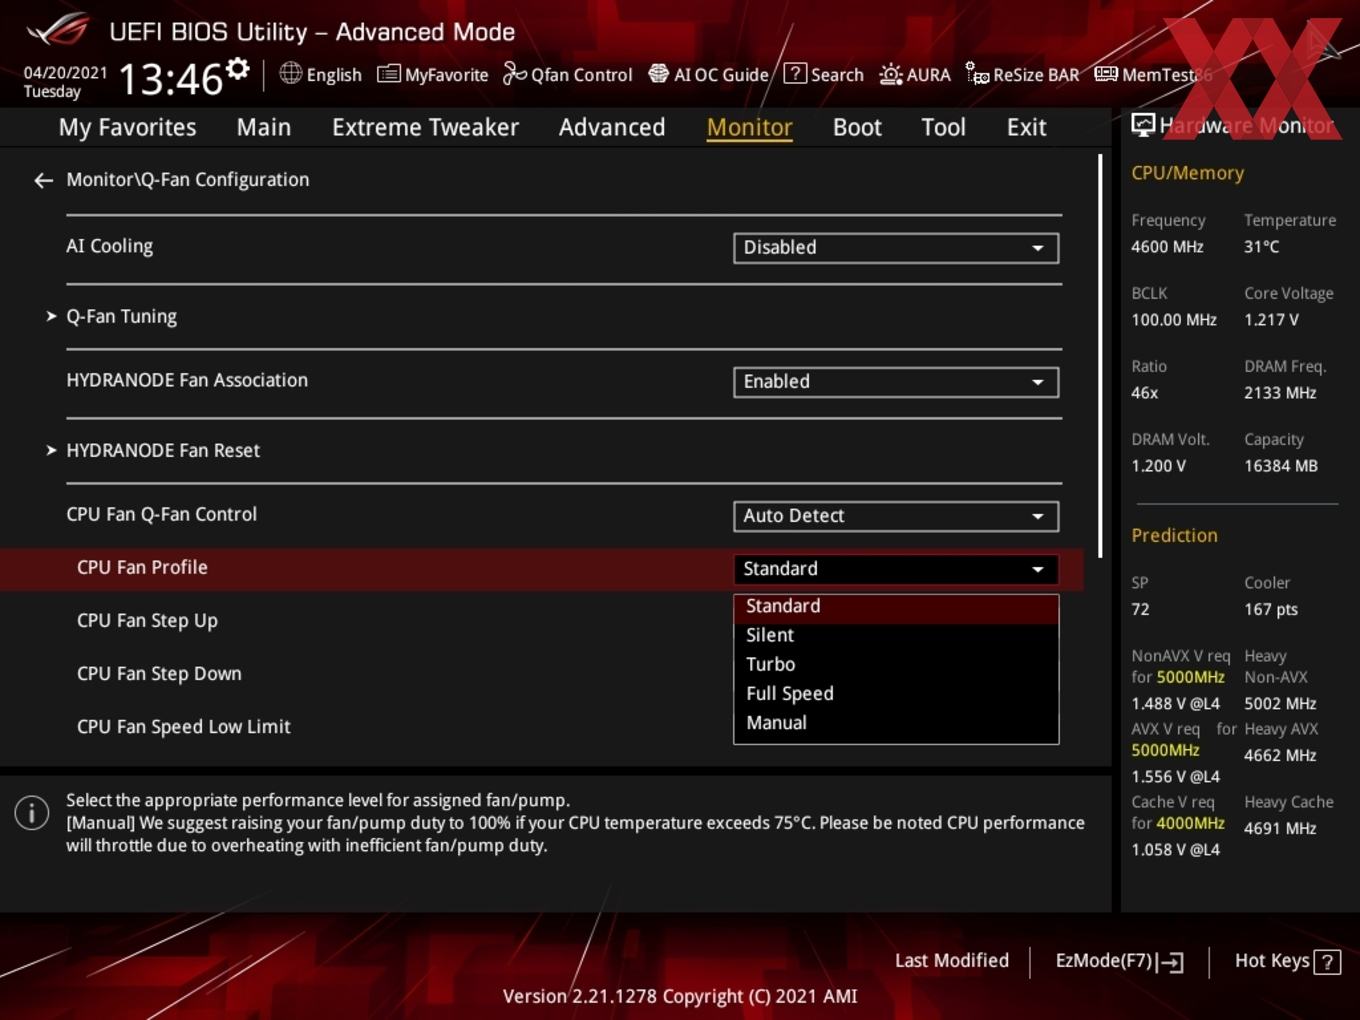The image size is (1360, 1020).
Task: Click the 167 pts Cooler value
Action: tap(1270, 609)
